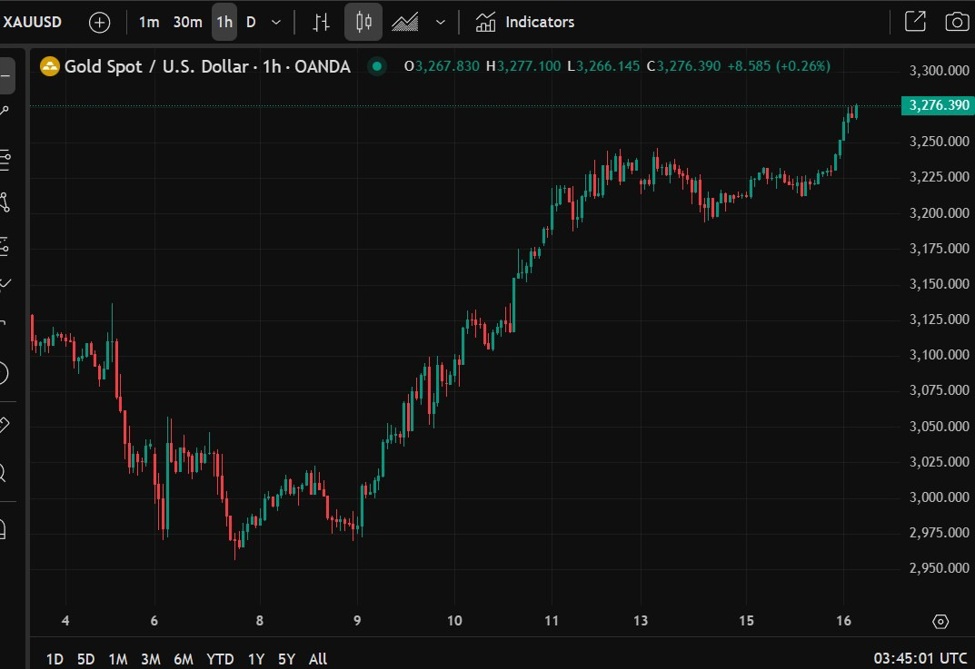The width and height of the screenshot is (975, 669).
Task: Toggle candlestick chart style
Action: click(x=362, y=21)
